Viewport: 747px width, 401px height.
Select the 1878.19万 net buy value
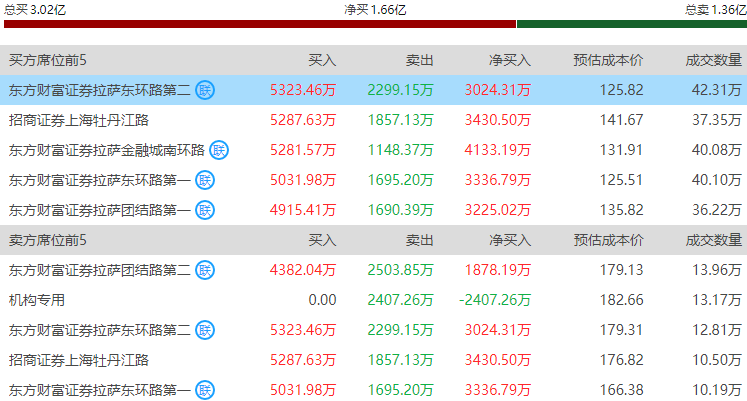tap(498, 270)
